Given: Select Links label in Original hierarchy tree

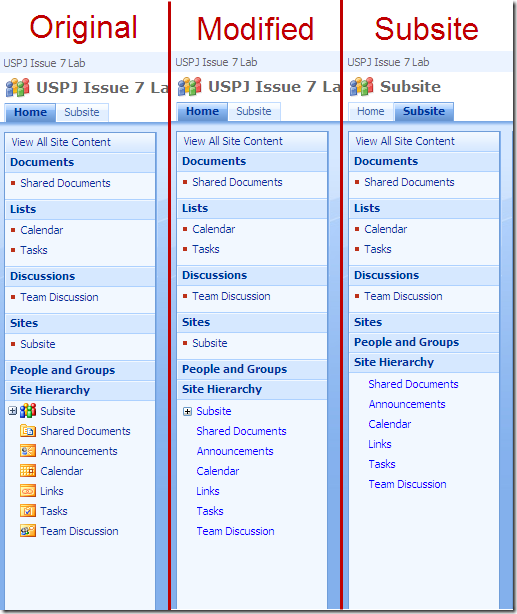Looking at the screenshot, I should (x=52, y=491).
